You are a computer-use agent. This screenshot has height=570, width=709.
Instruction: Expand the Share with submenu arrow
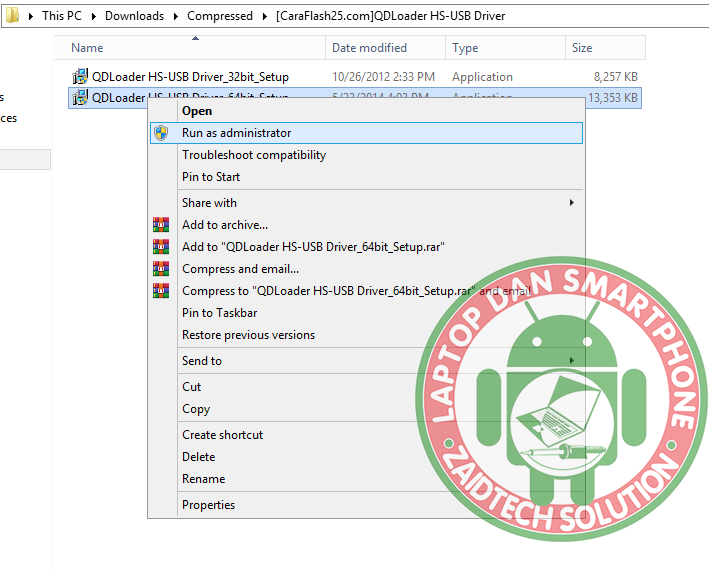pyautogui.click(x=572, y=203)
